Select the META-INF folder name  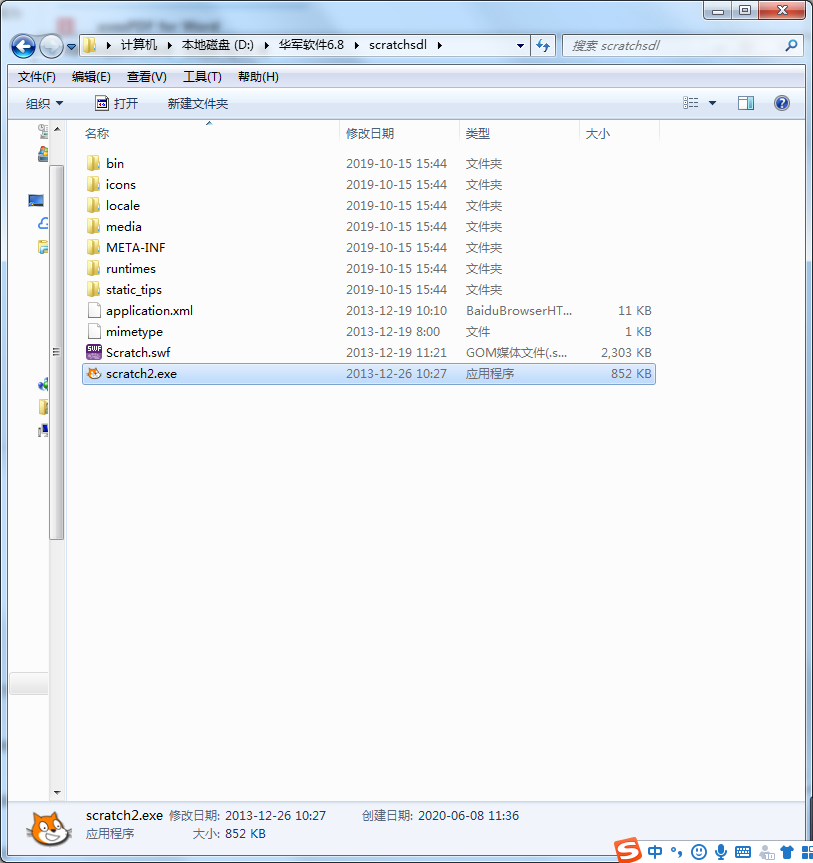[135, 248]
